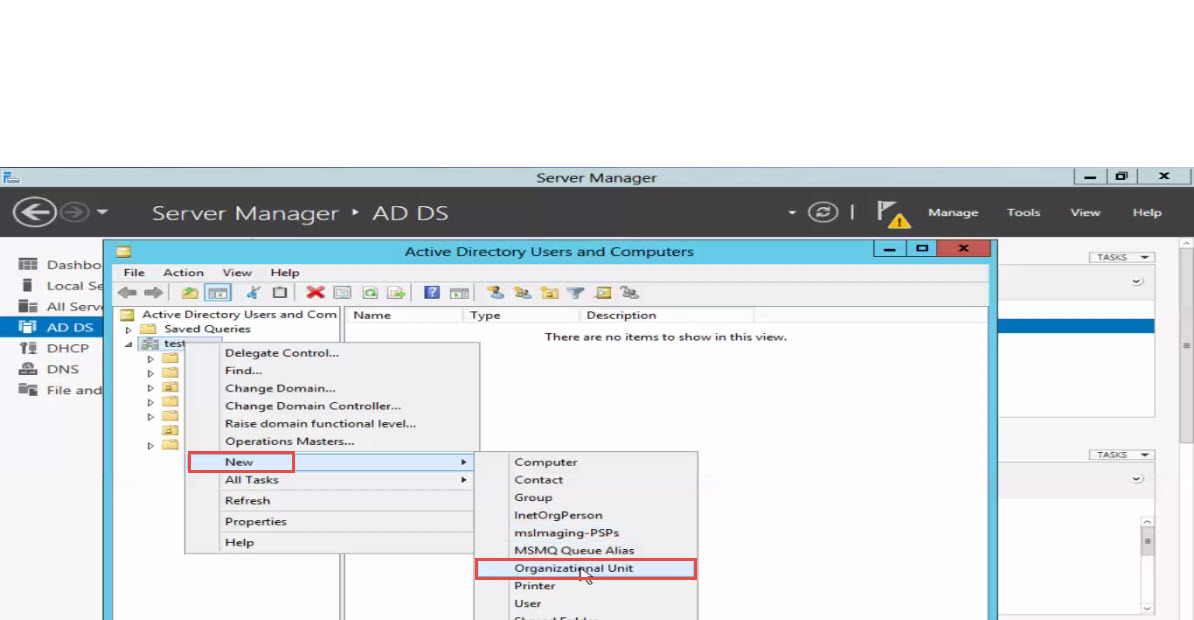
Task: Collapse the test domain tree node
Action: tap(129, 344)
